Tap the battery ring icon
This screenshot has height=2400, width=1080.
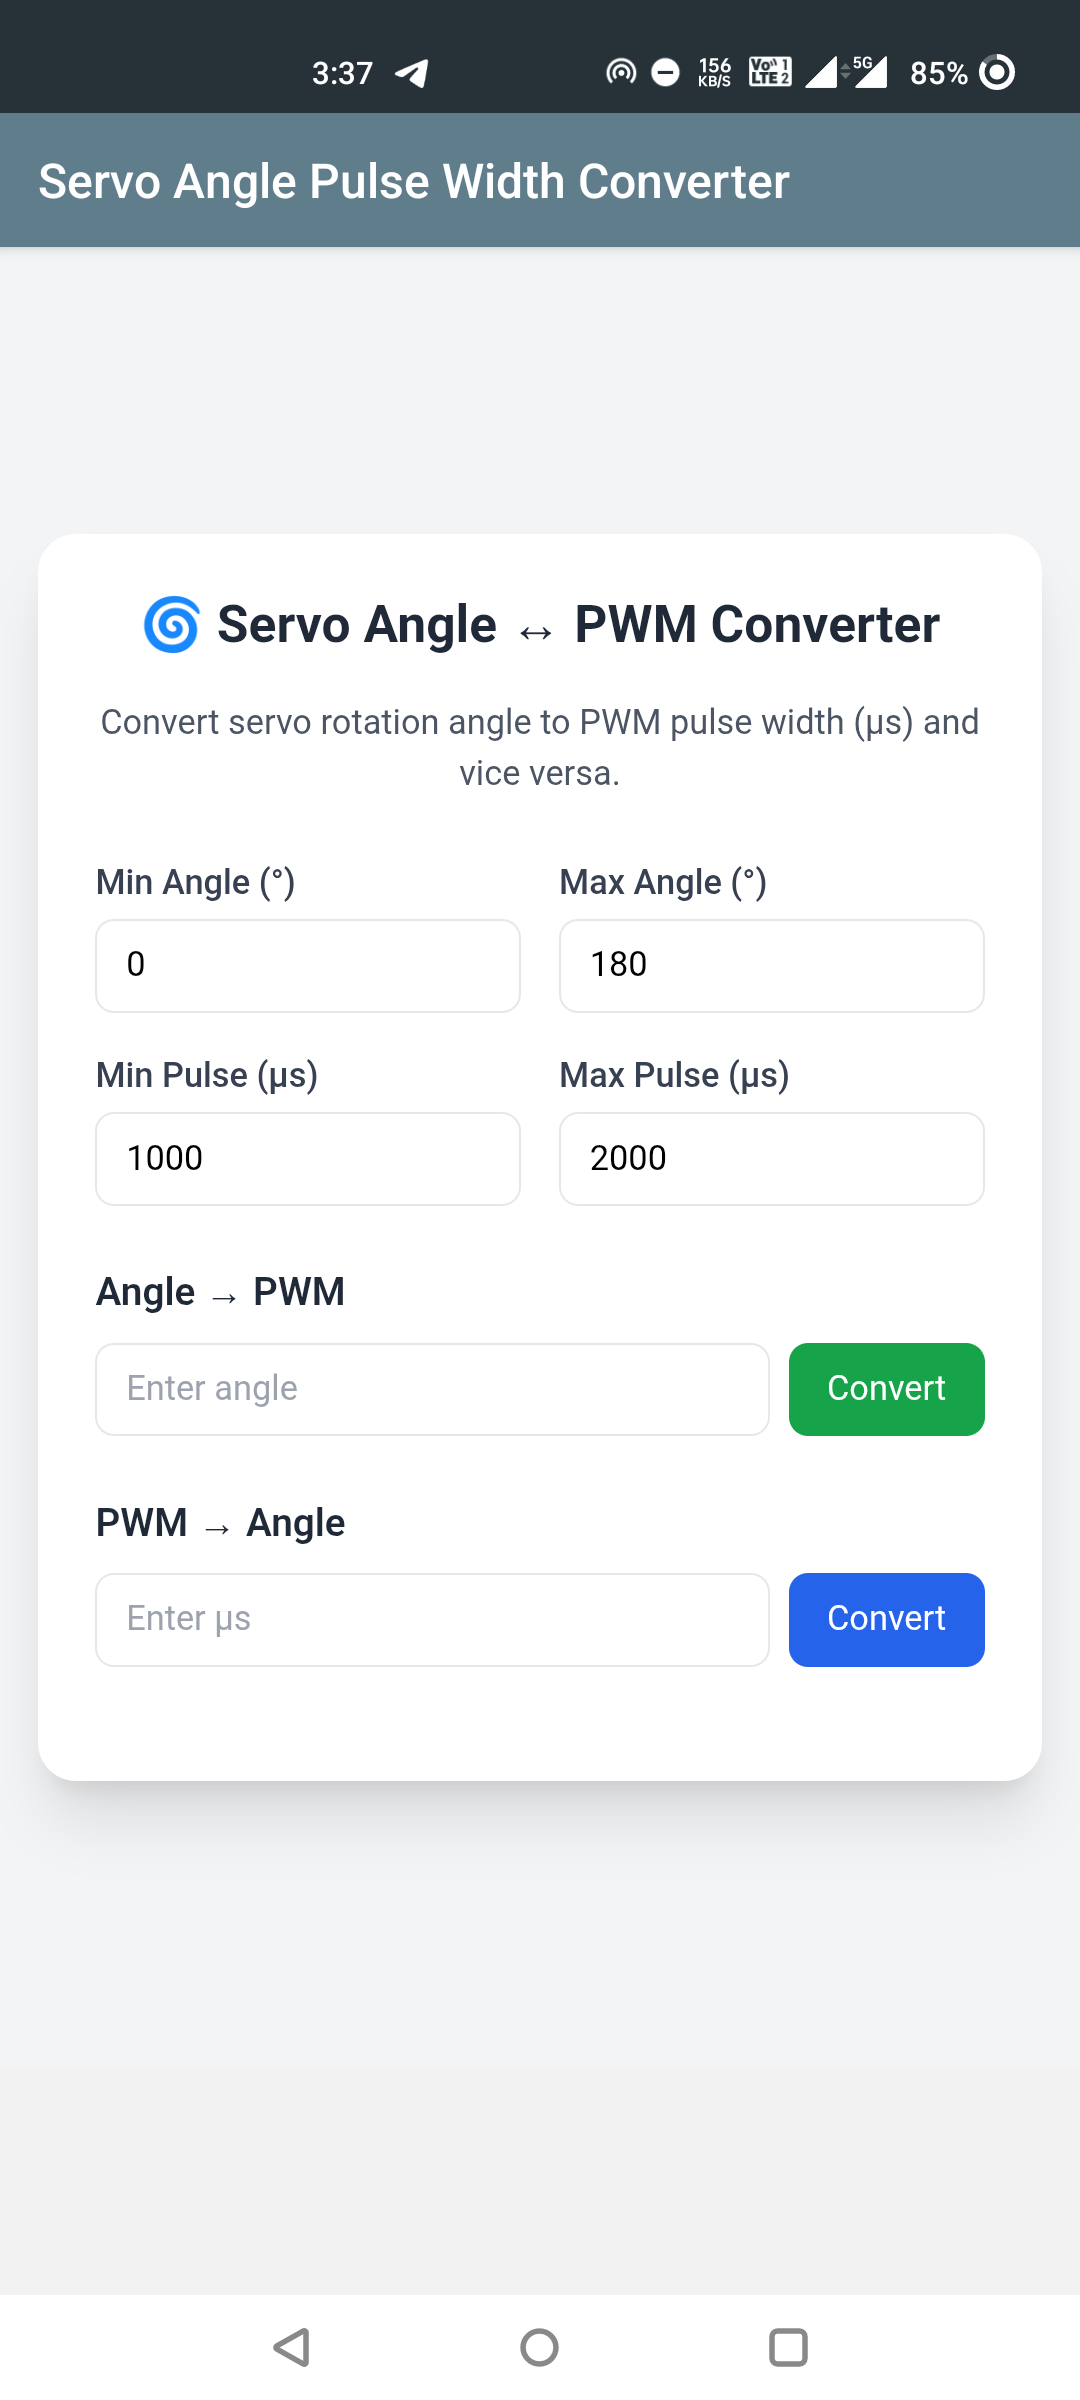click(997, 72)
